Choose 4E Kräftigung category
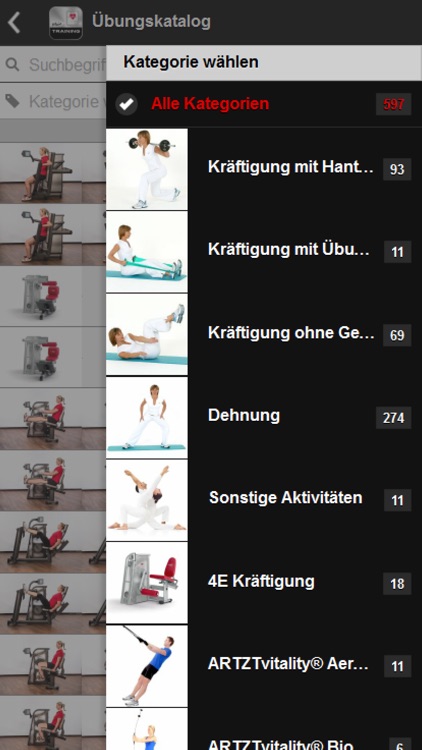The image size is (422, 750). click(x=264, y=583)
